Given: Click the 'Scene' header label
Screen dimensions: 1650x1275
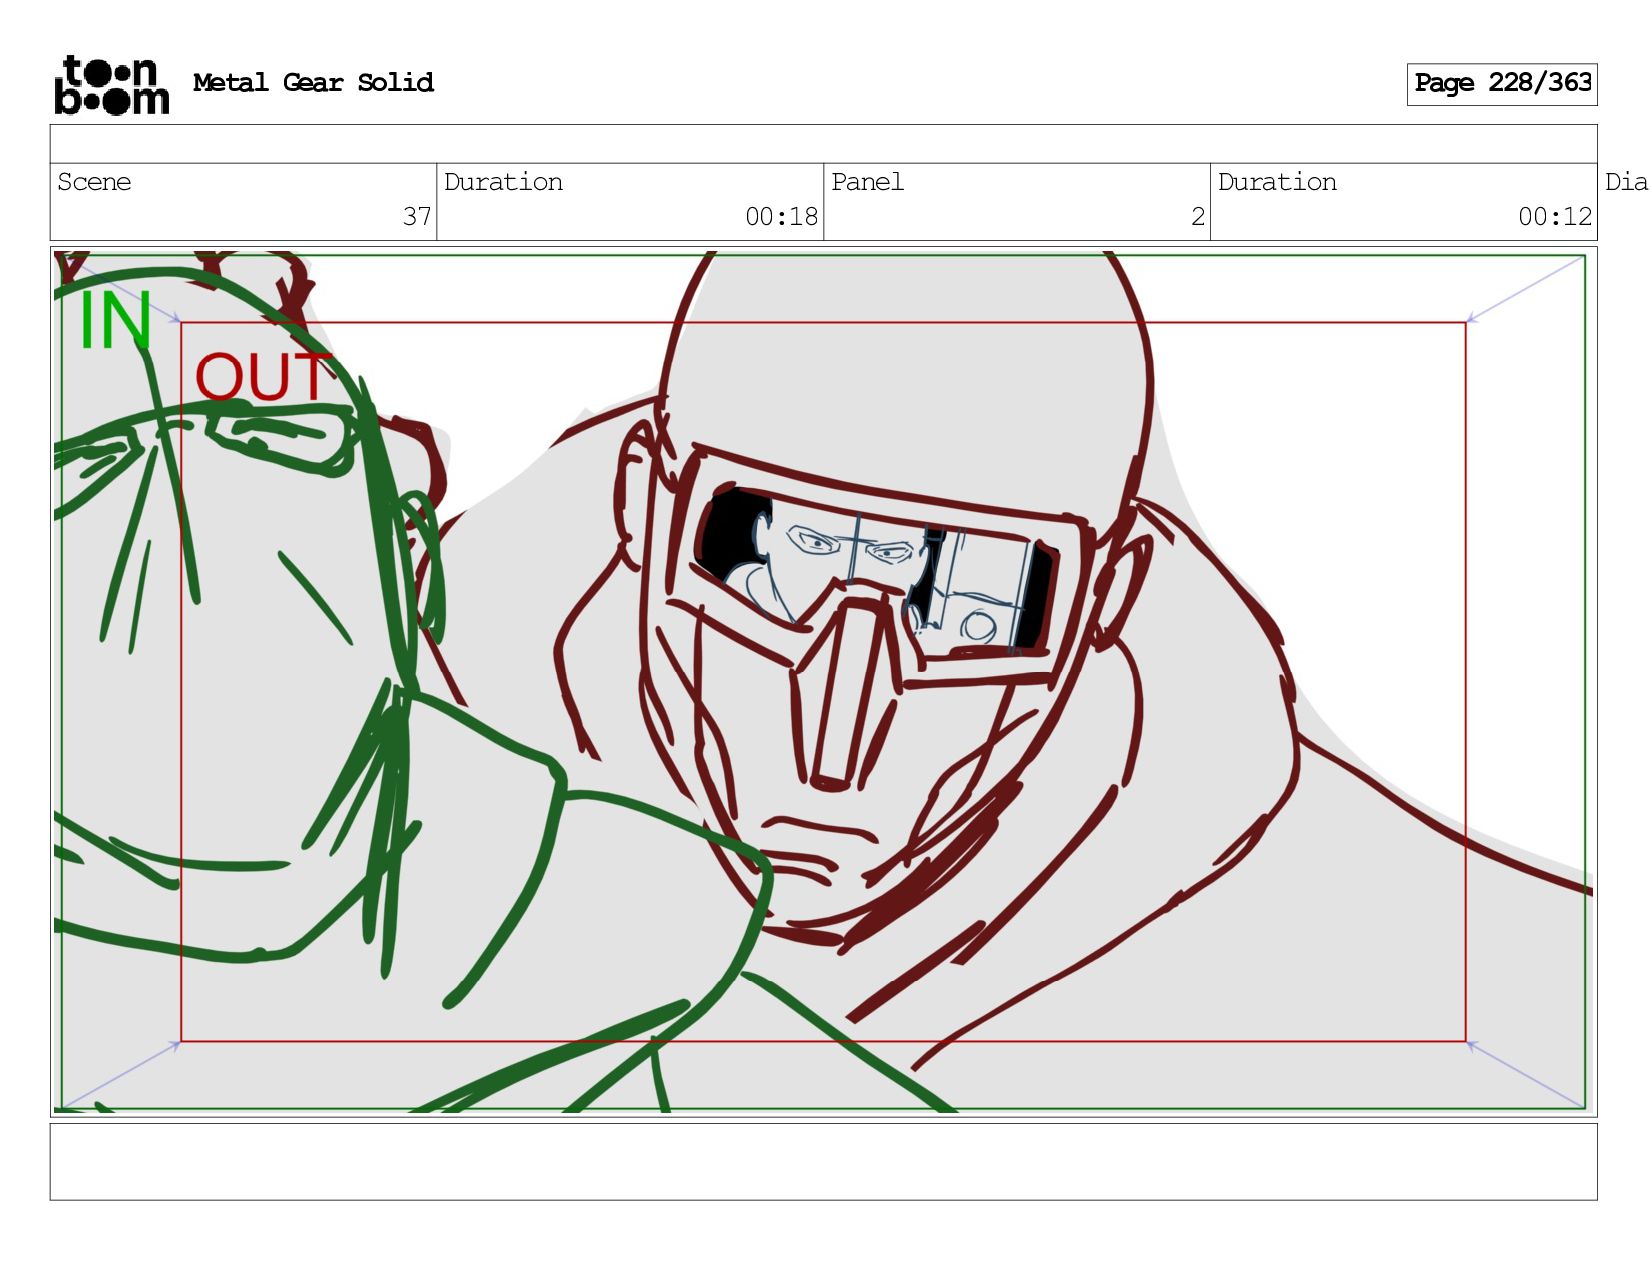Looking at the screenshot, I should pos(94,182).
